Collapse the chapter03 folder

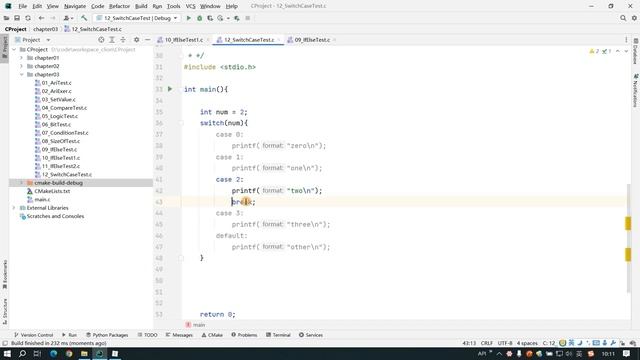point(22,74)
